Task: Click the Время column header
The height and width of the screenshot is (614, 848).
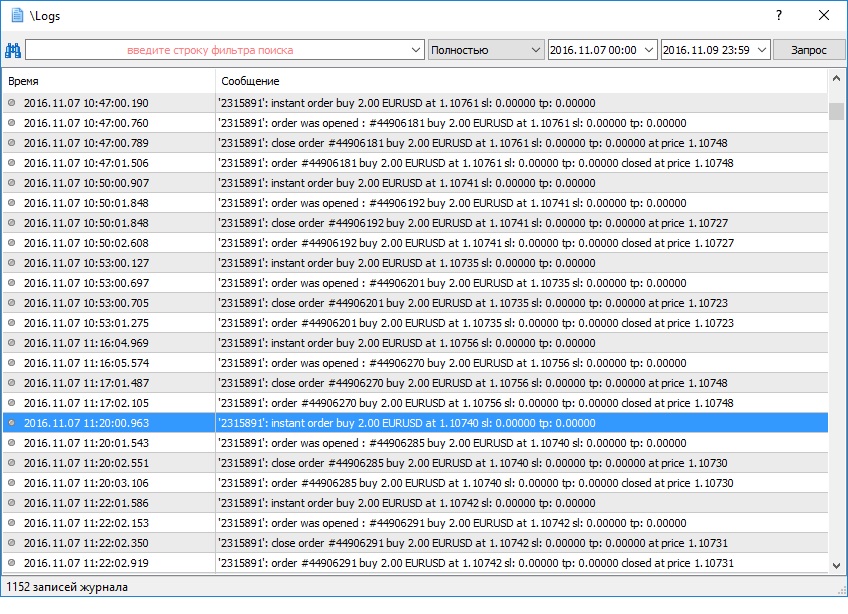Action: 108,81
